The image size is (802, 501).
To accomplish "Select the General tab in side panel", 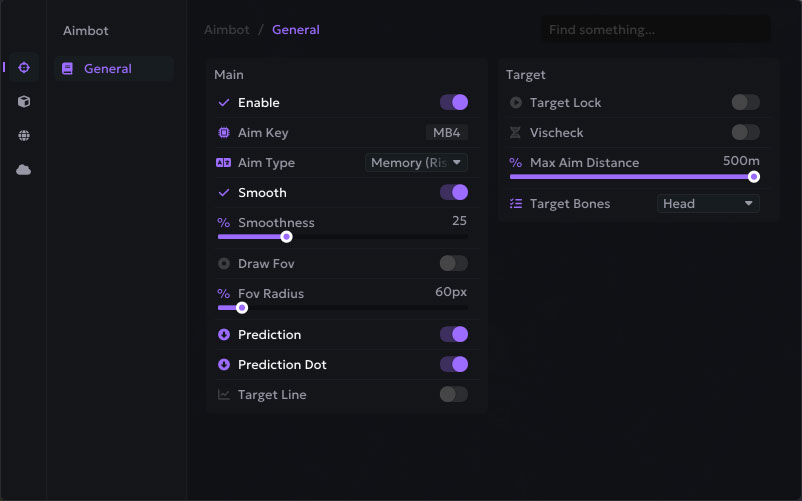I will tap(108, 69).
